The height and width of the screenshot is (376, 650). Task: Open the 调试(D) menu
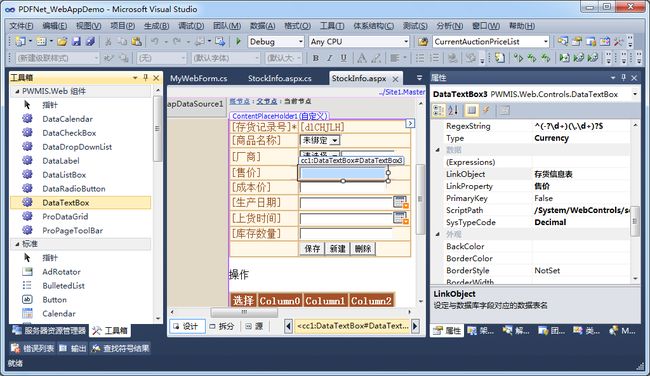pyautogui.click(x=191, y=26)
